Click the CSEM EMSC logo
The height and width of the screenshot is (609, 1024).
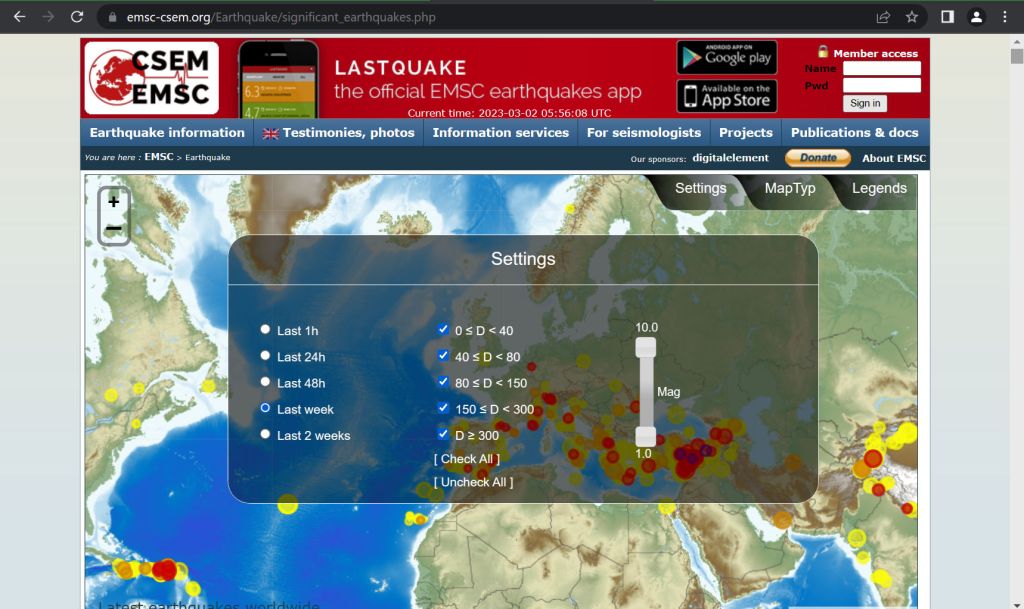click(151, 78)
